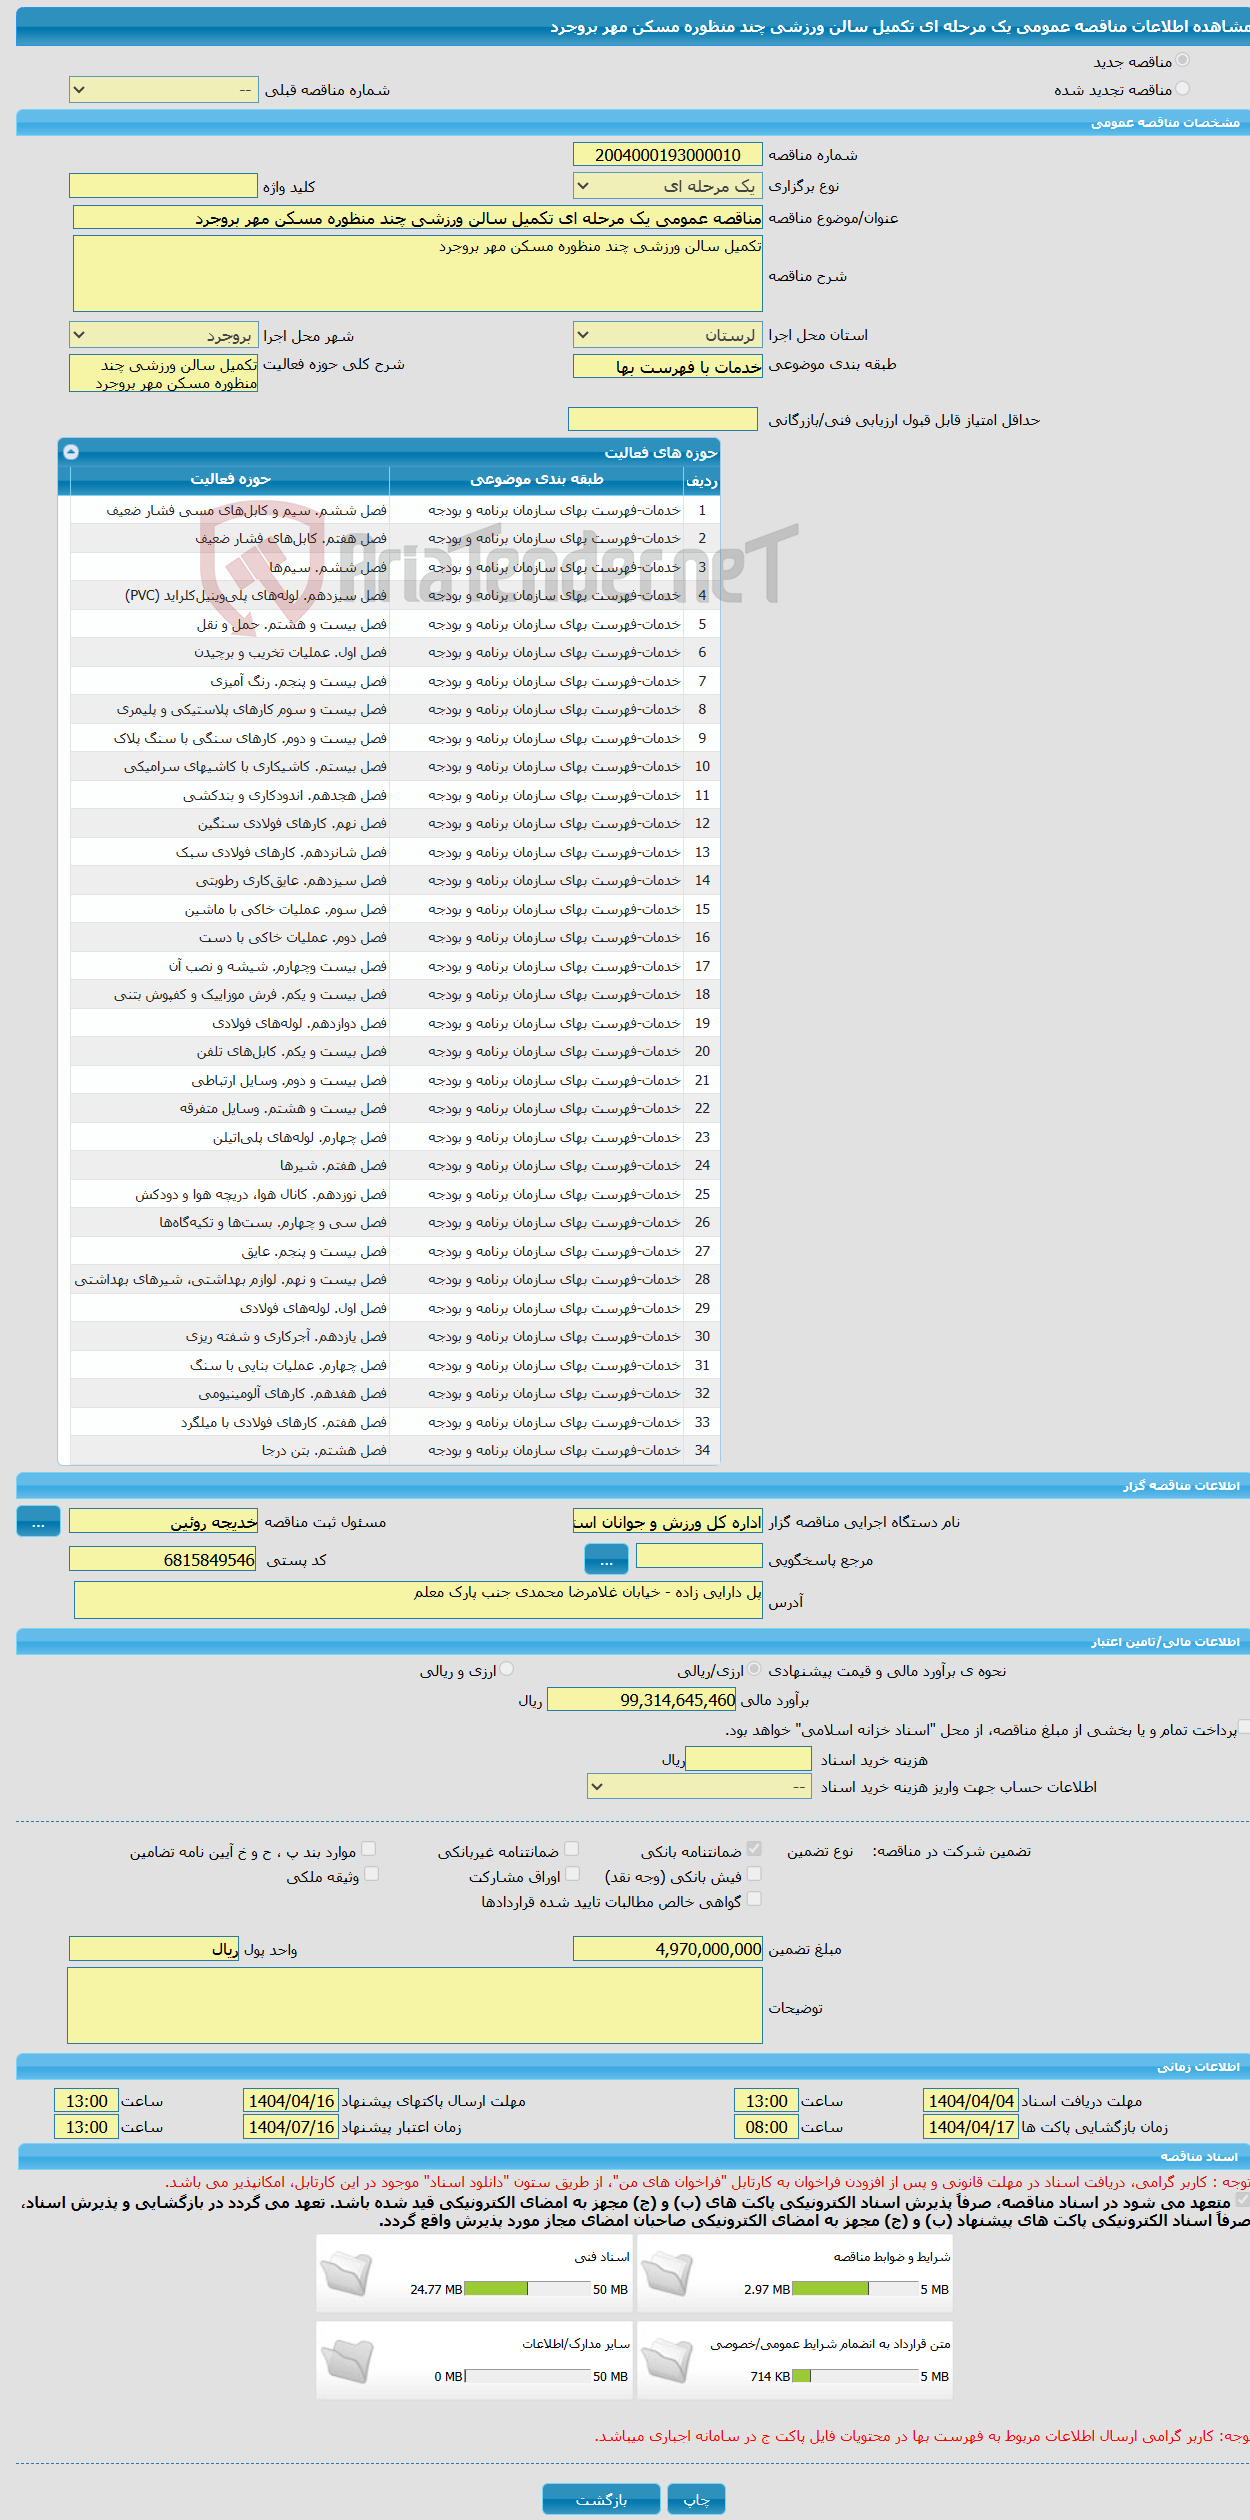Screen dimensions: 1250x2520
Task: Click the 08:00 opening time field
Action: (766, 2127)
